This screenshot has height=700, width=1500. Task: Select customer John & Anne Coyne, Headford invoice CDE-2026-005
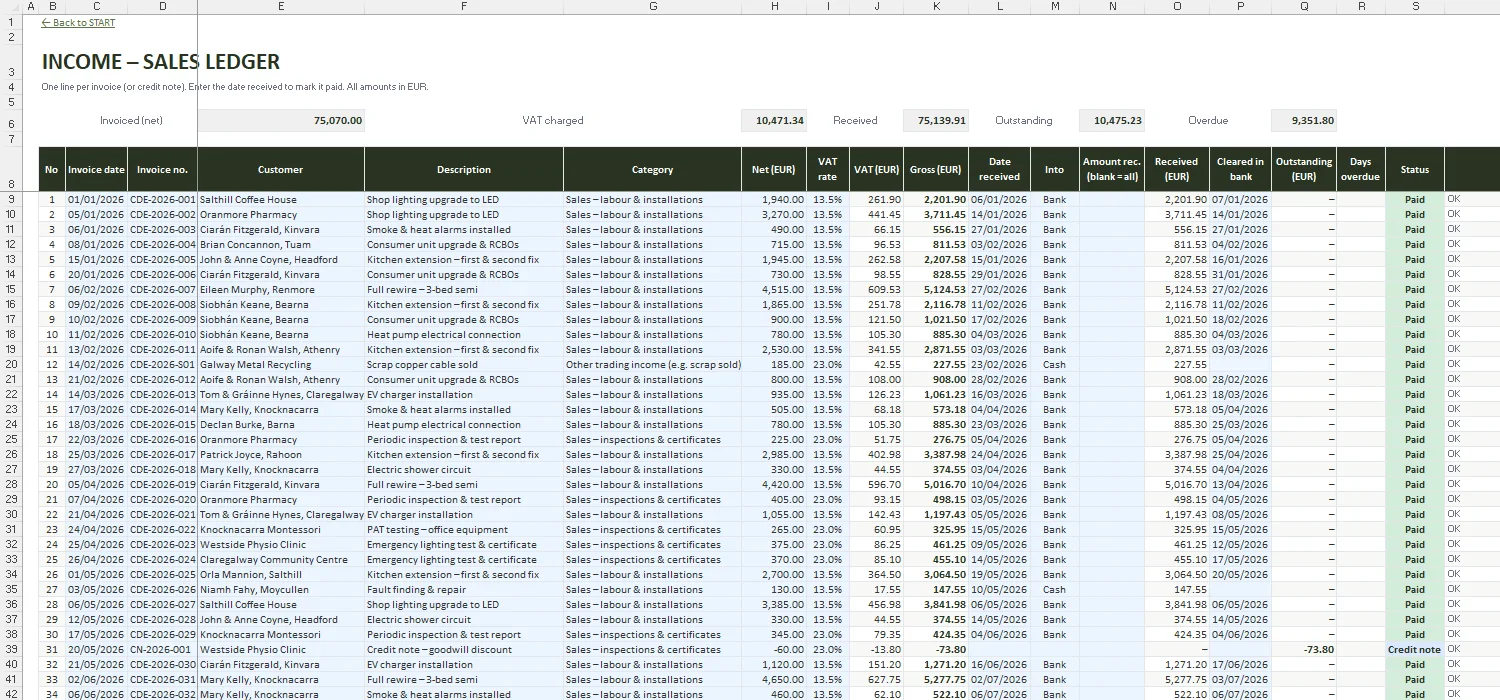click(x=281, y=260)
